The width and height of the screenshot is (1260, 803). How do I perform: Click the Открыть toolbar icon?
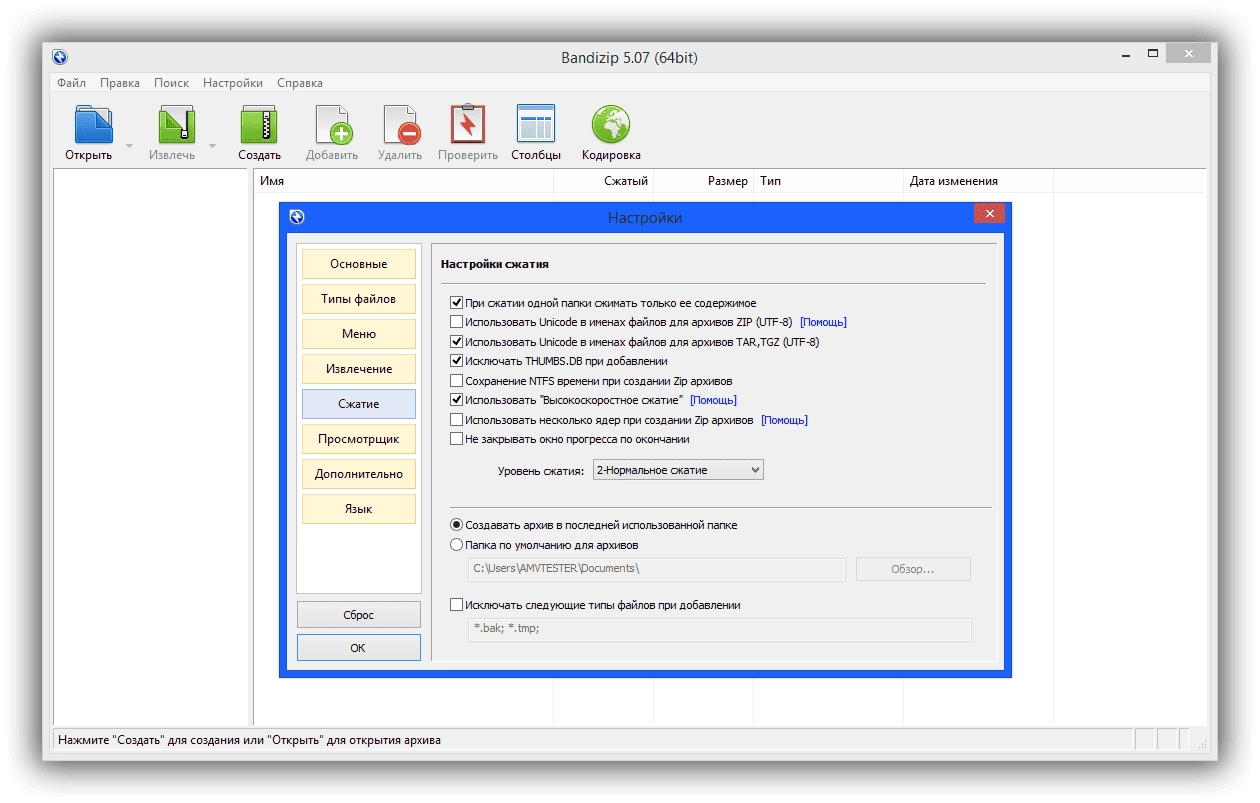(x=93, y=125)
